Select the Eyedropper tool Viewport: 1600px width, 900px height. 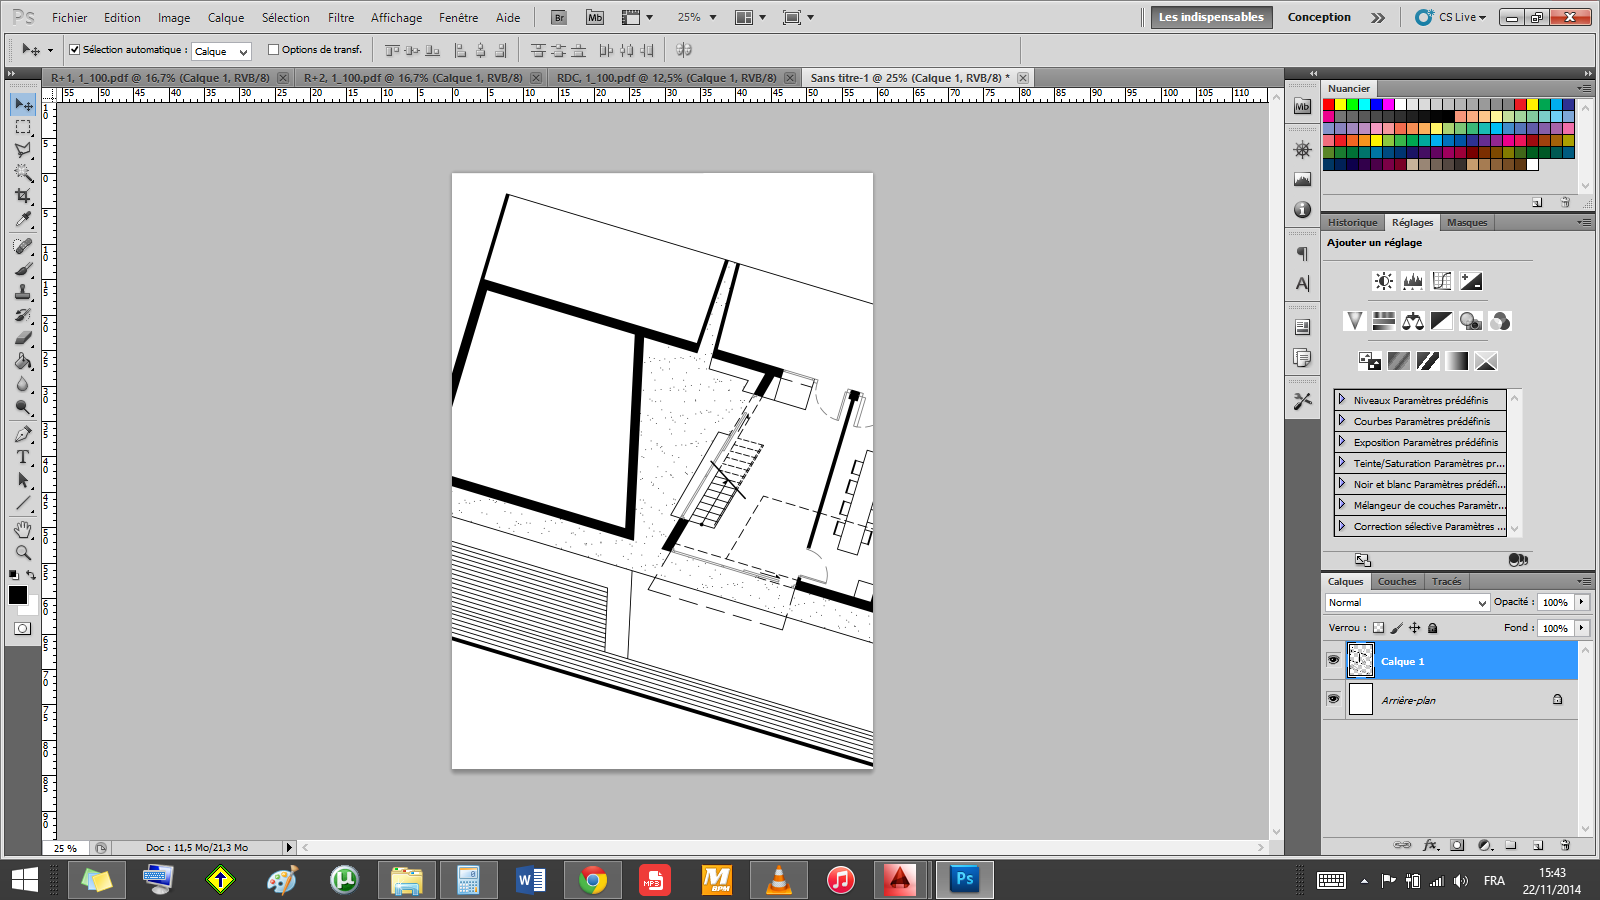click(23, 219)
